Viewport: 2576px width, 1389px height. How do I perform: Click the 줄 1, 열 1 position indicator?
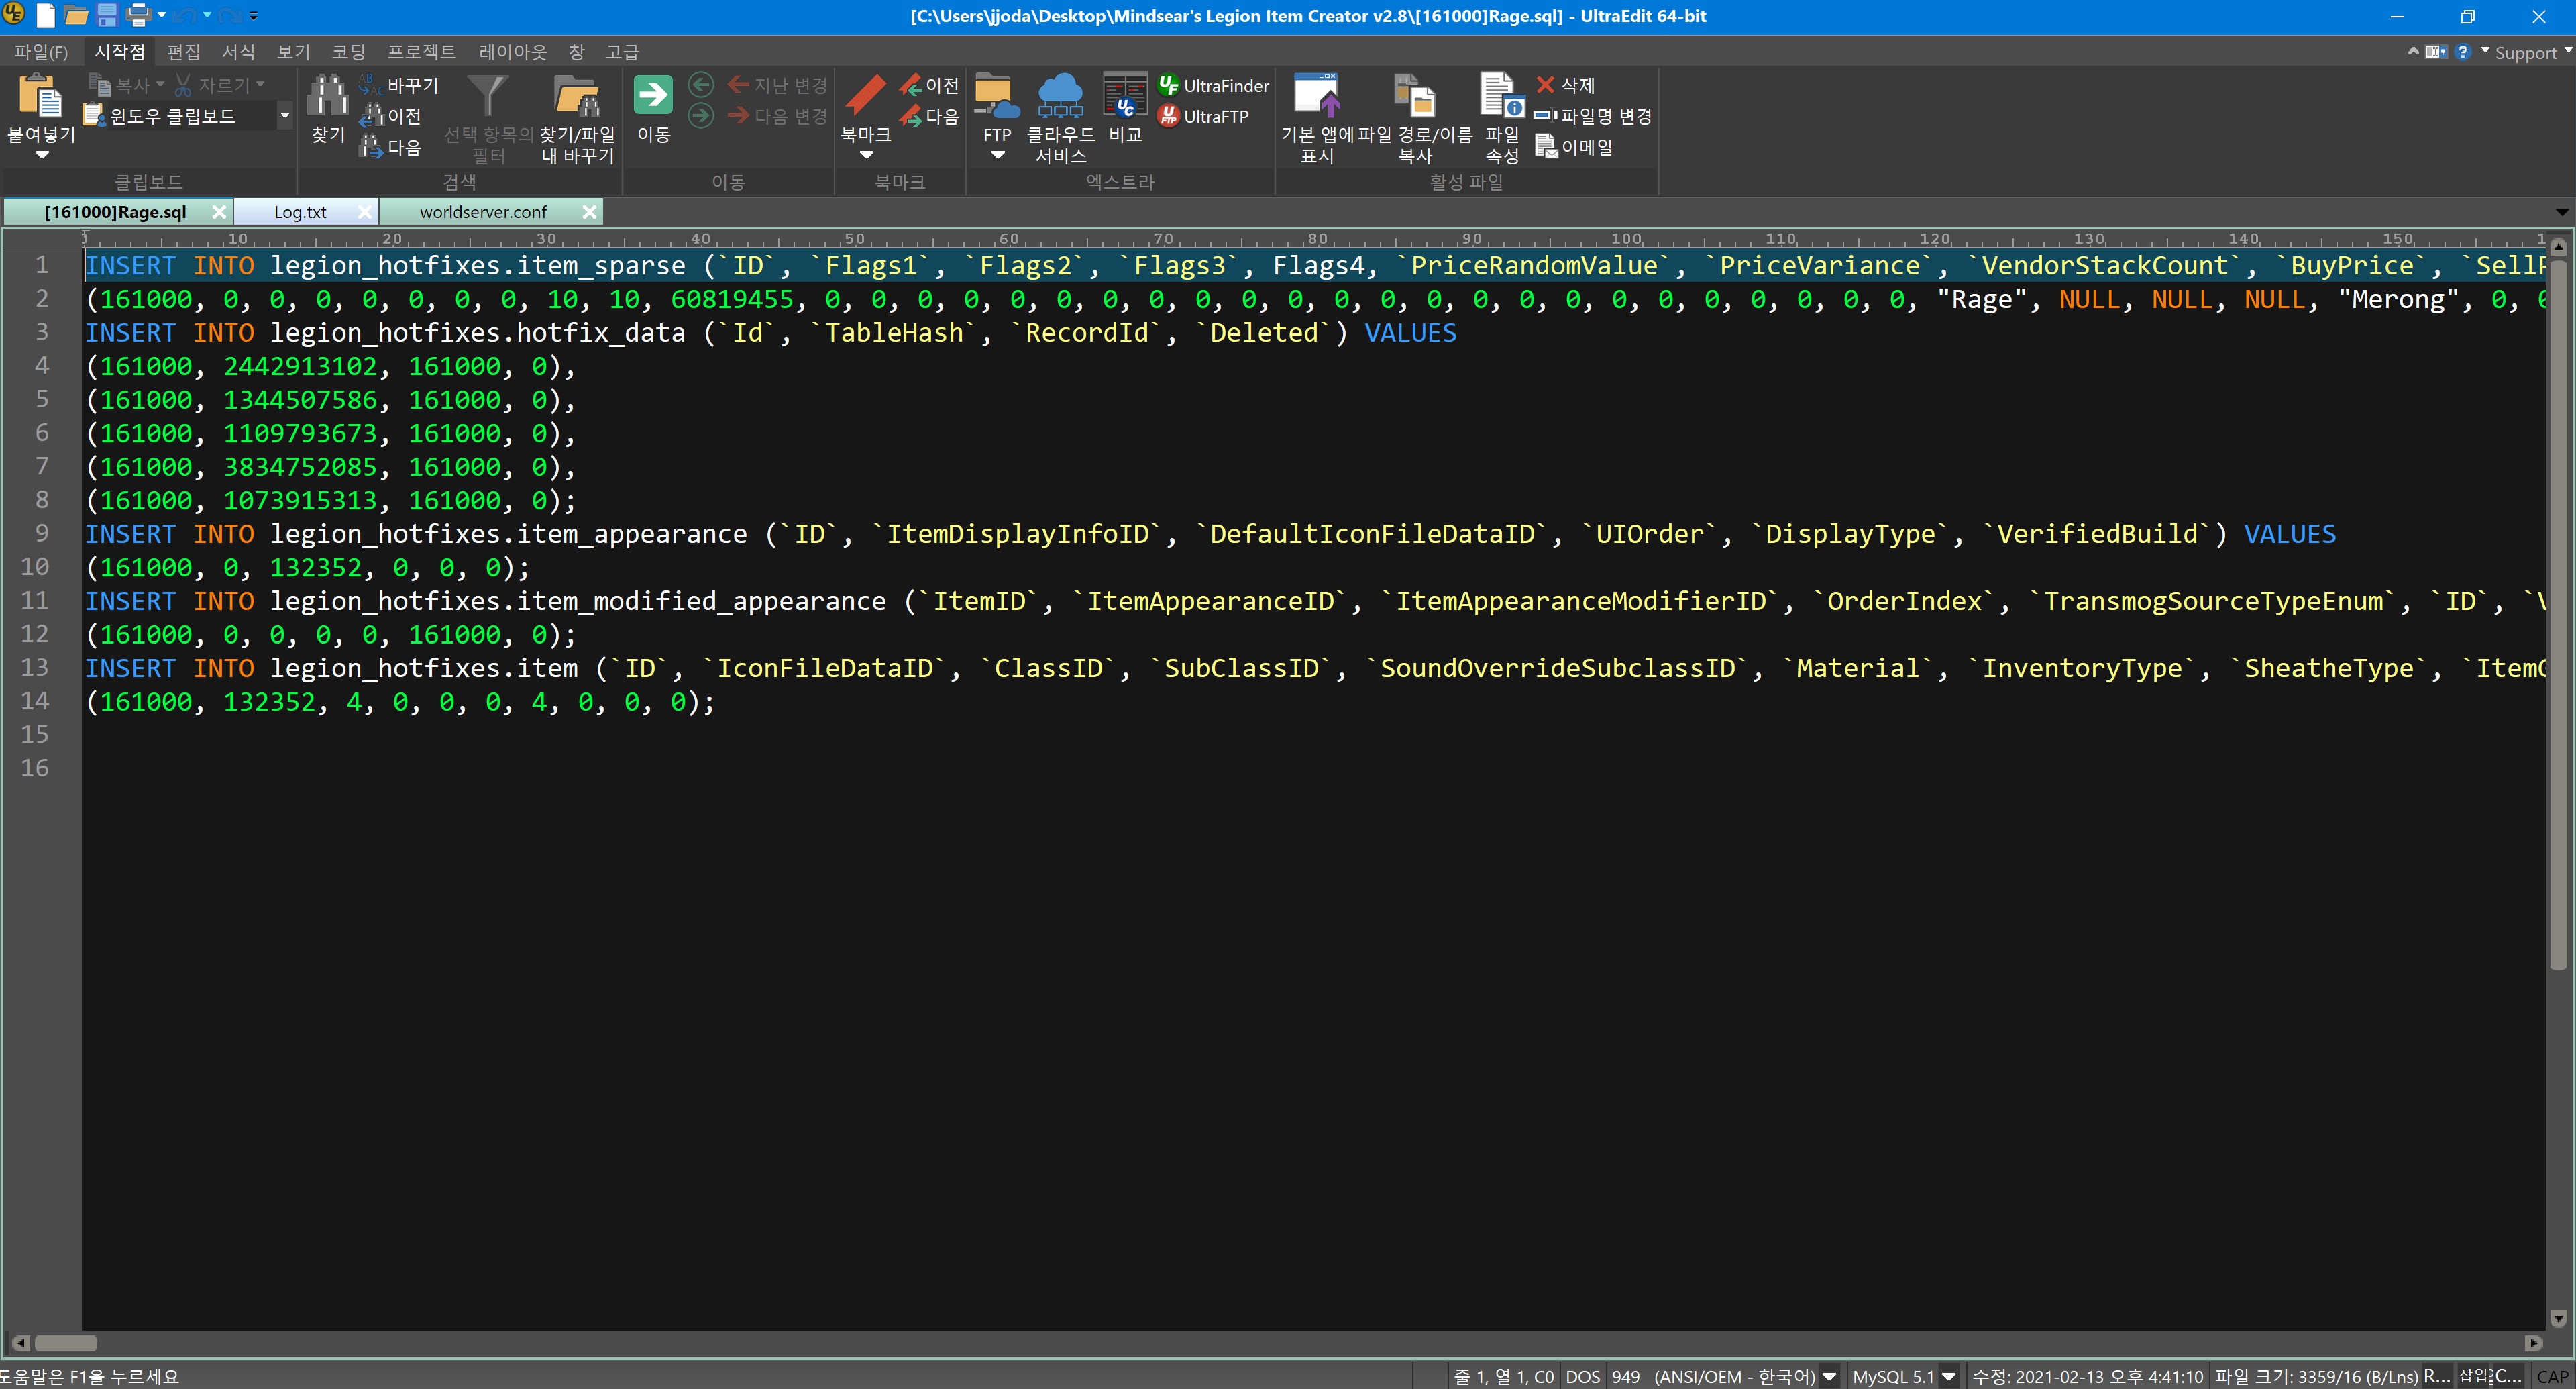point(1504,1377)
